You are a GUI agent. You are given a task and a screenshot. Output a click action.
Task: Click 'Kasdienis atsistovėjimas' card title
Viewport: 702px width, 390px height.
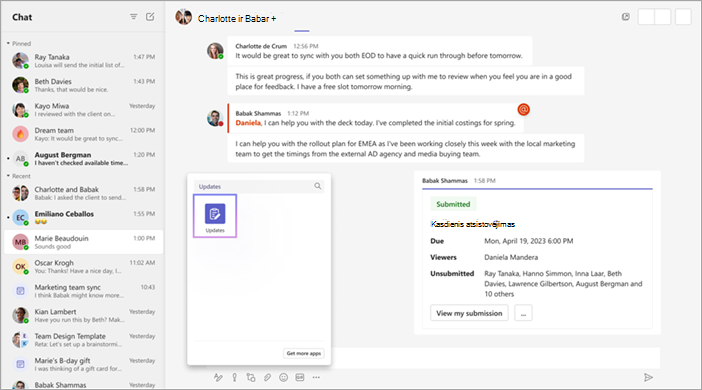(x=473, y=224)
